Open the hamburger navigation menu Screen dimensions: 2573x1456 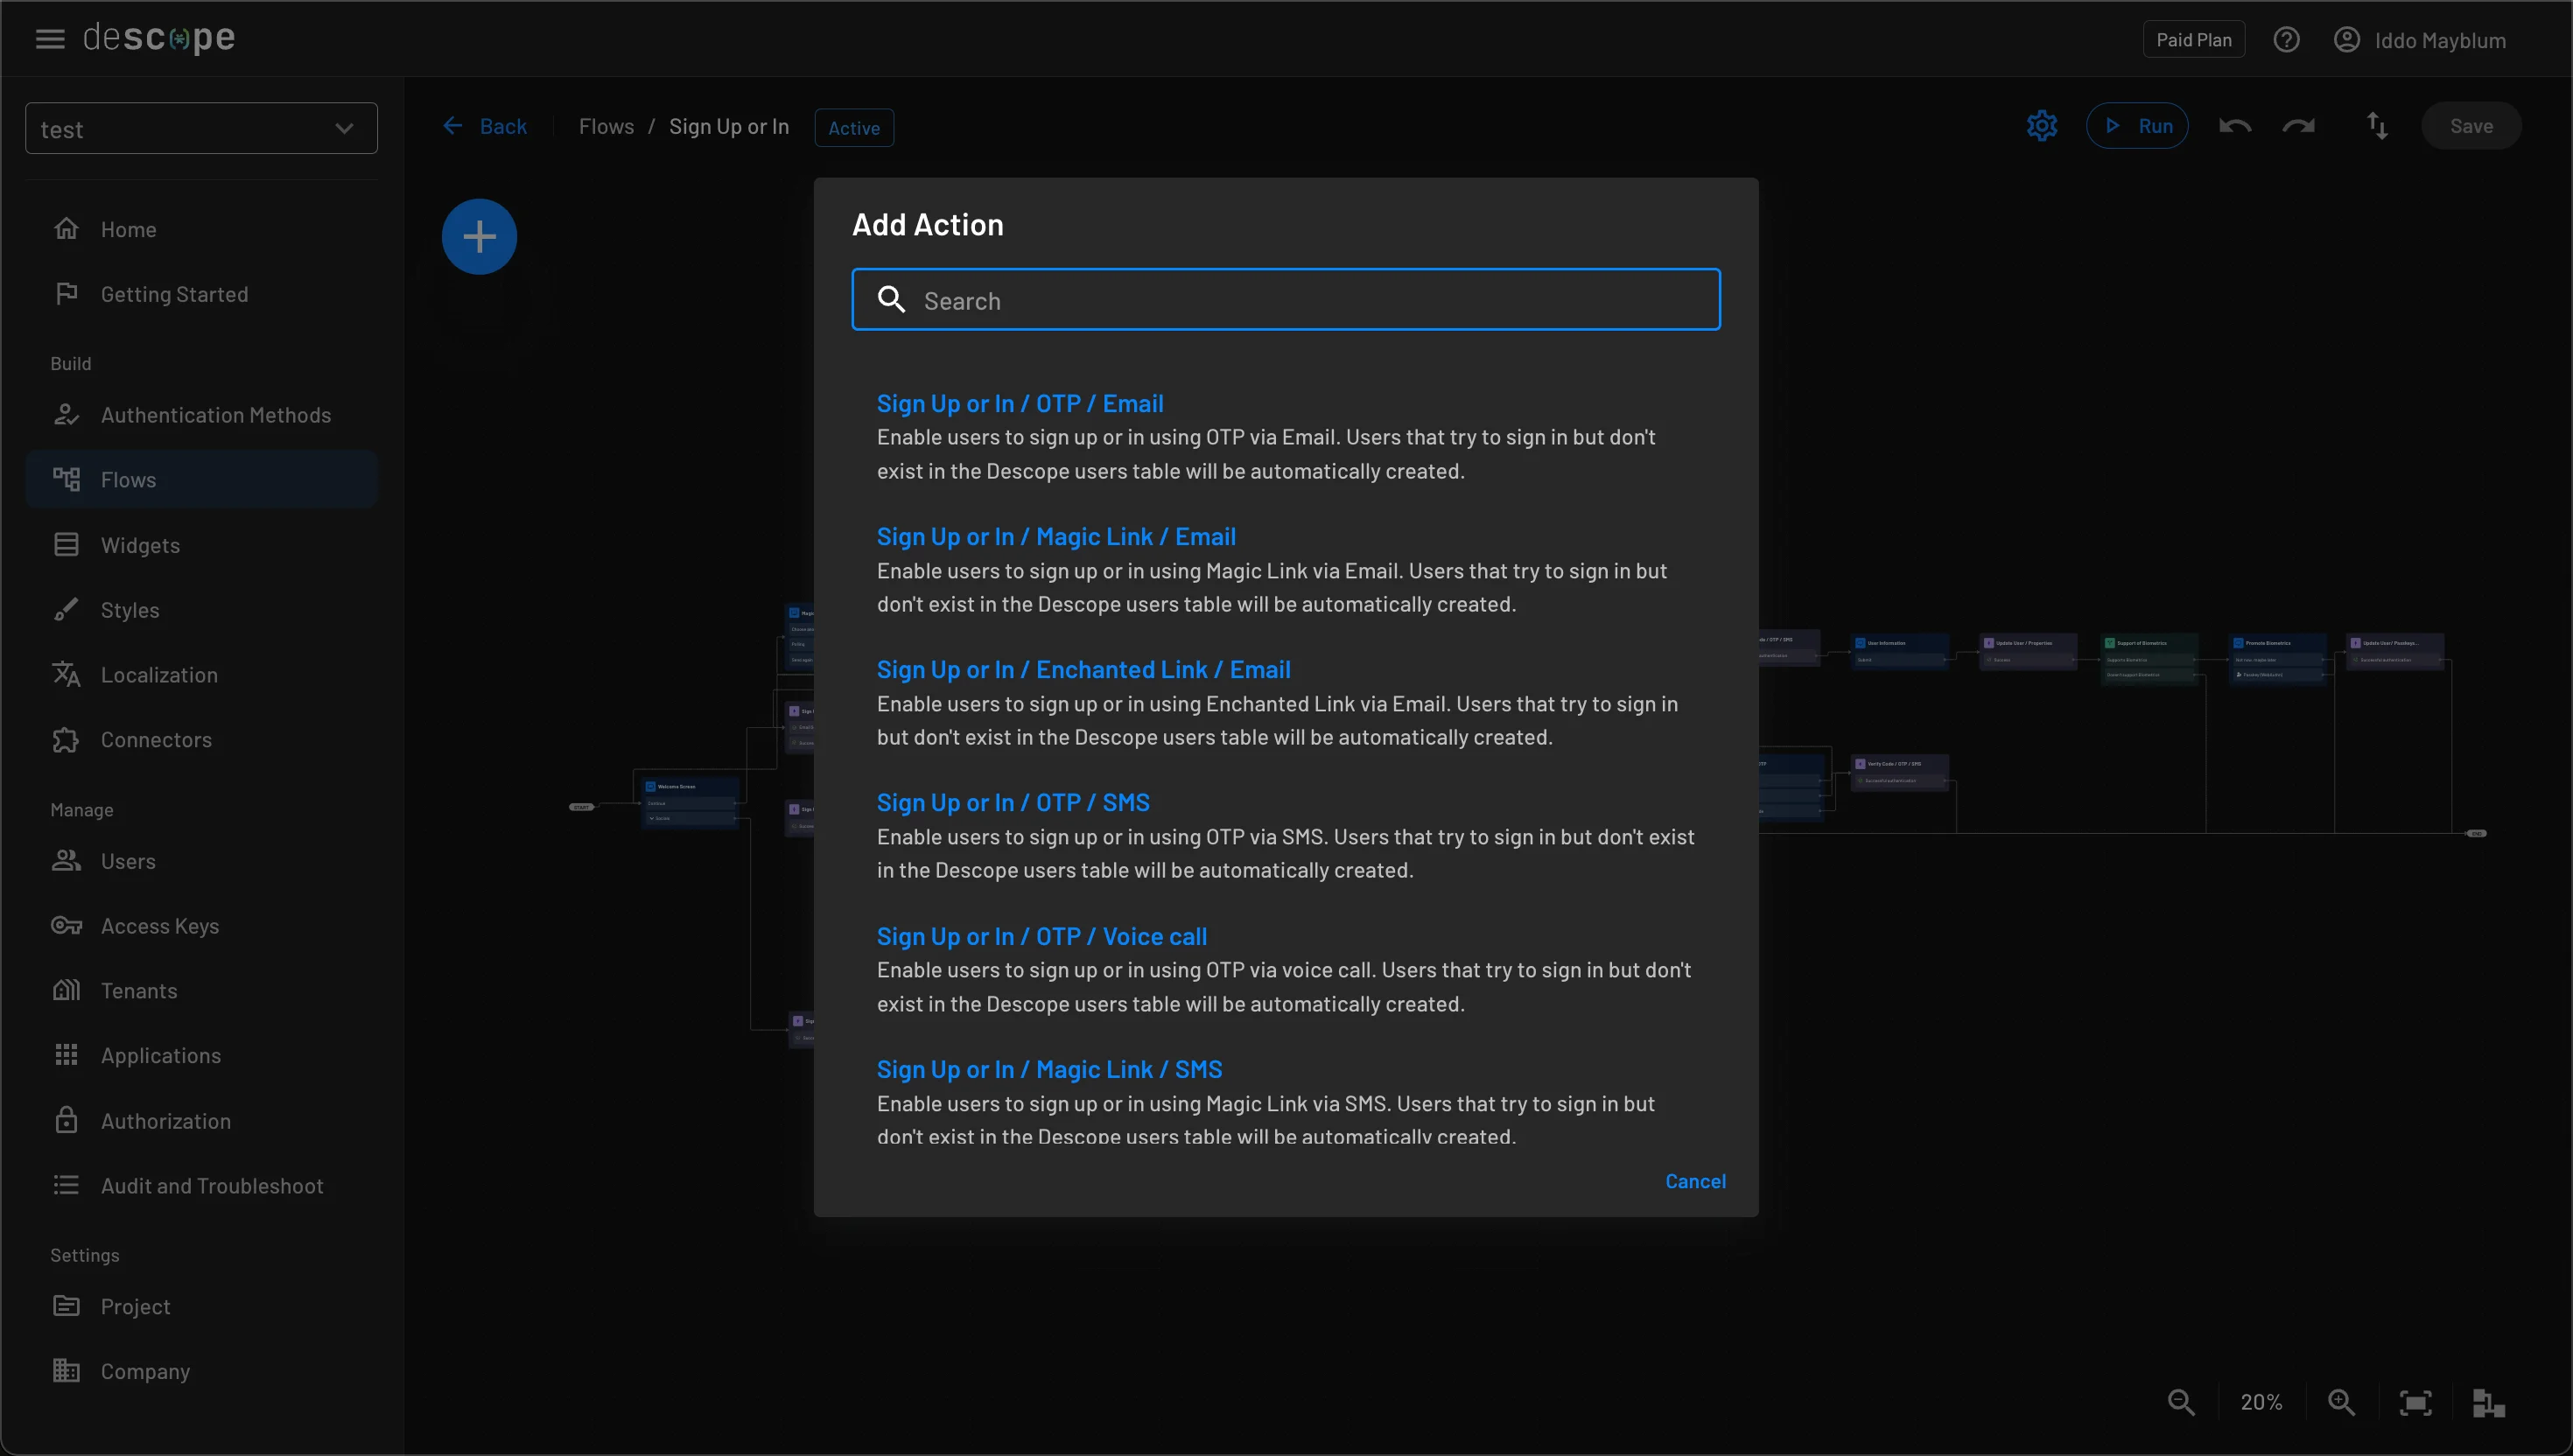(x=49, y=39)
